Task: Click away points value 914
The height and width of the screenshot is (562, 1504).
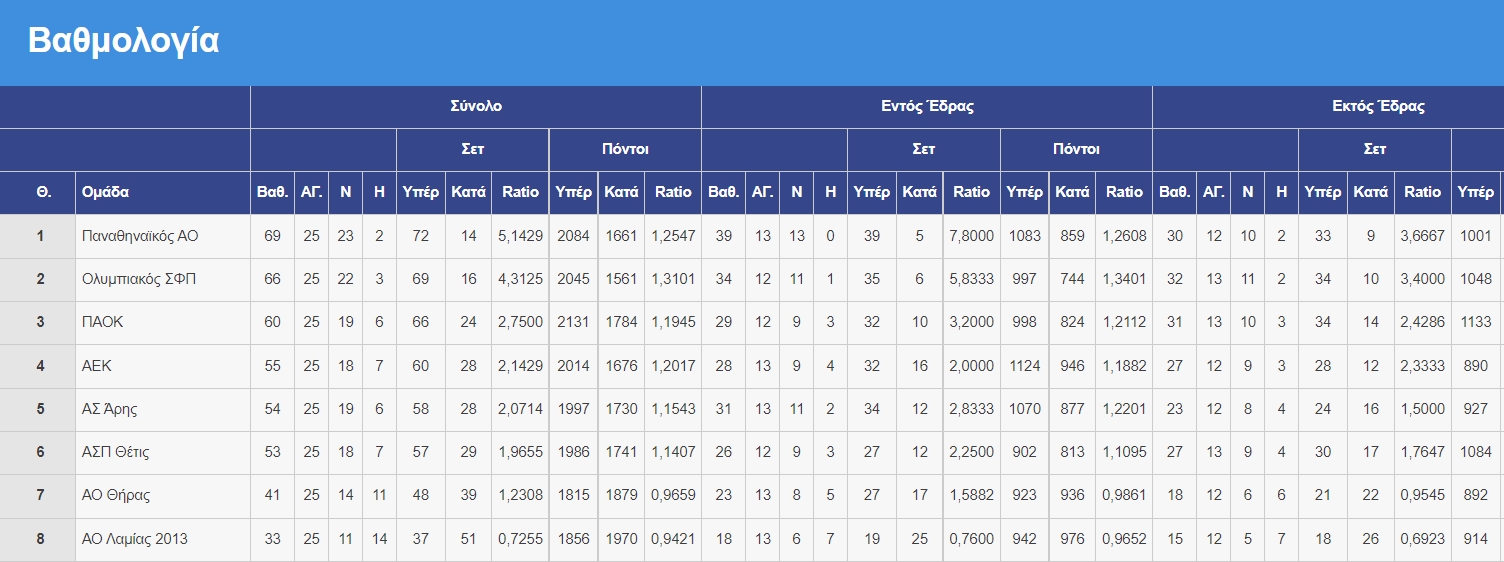Action: pyautogui.click(x=1476, y=539)
